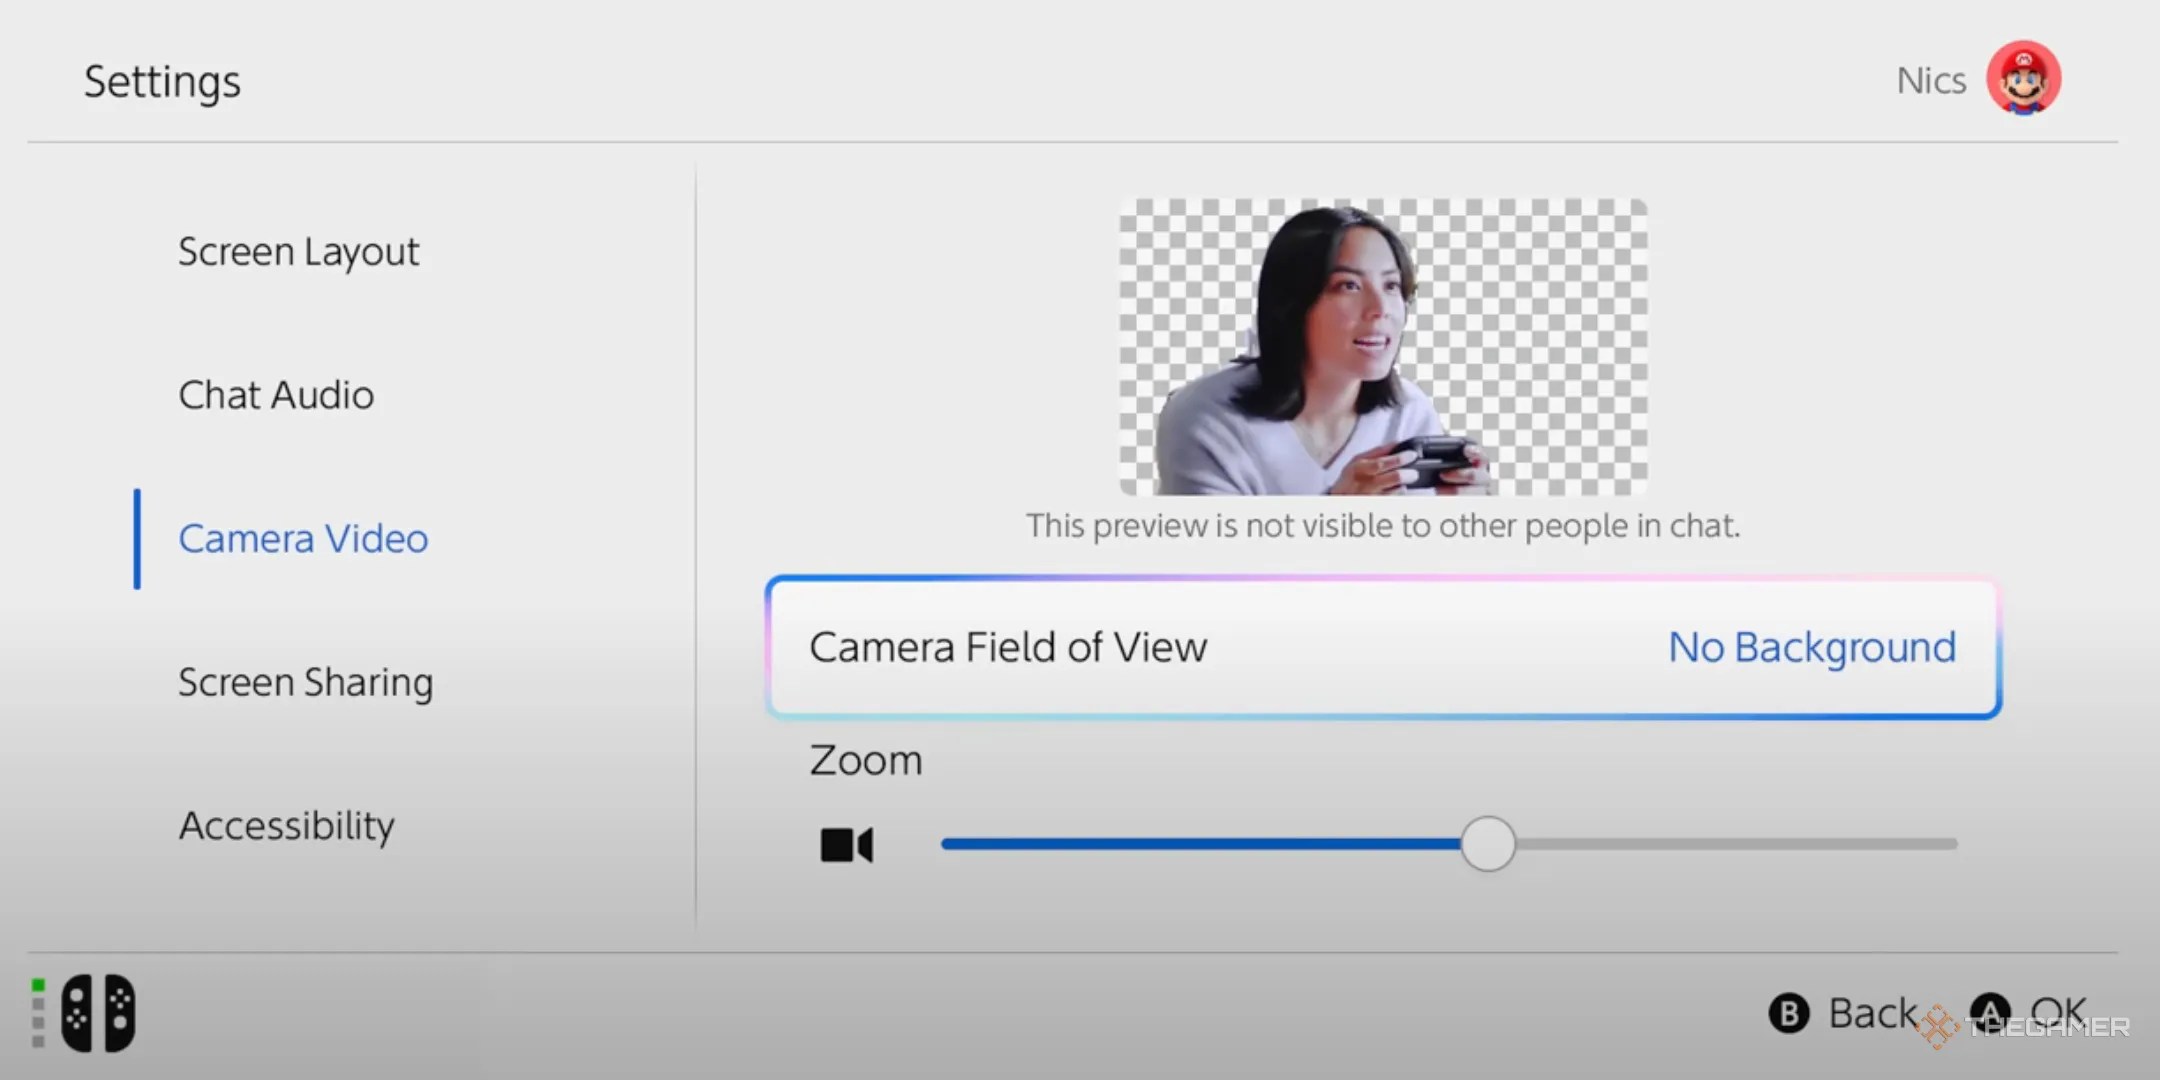Click the gray unfilled part of zoom slider

pyautogui.click(x=1735, y=844)
